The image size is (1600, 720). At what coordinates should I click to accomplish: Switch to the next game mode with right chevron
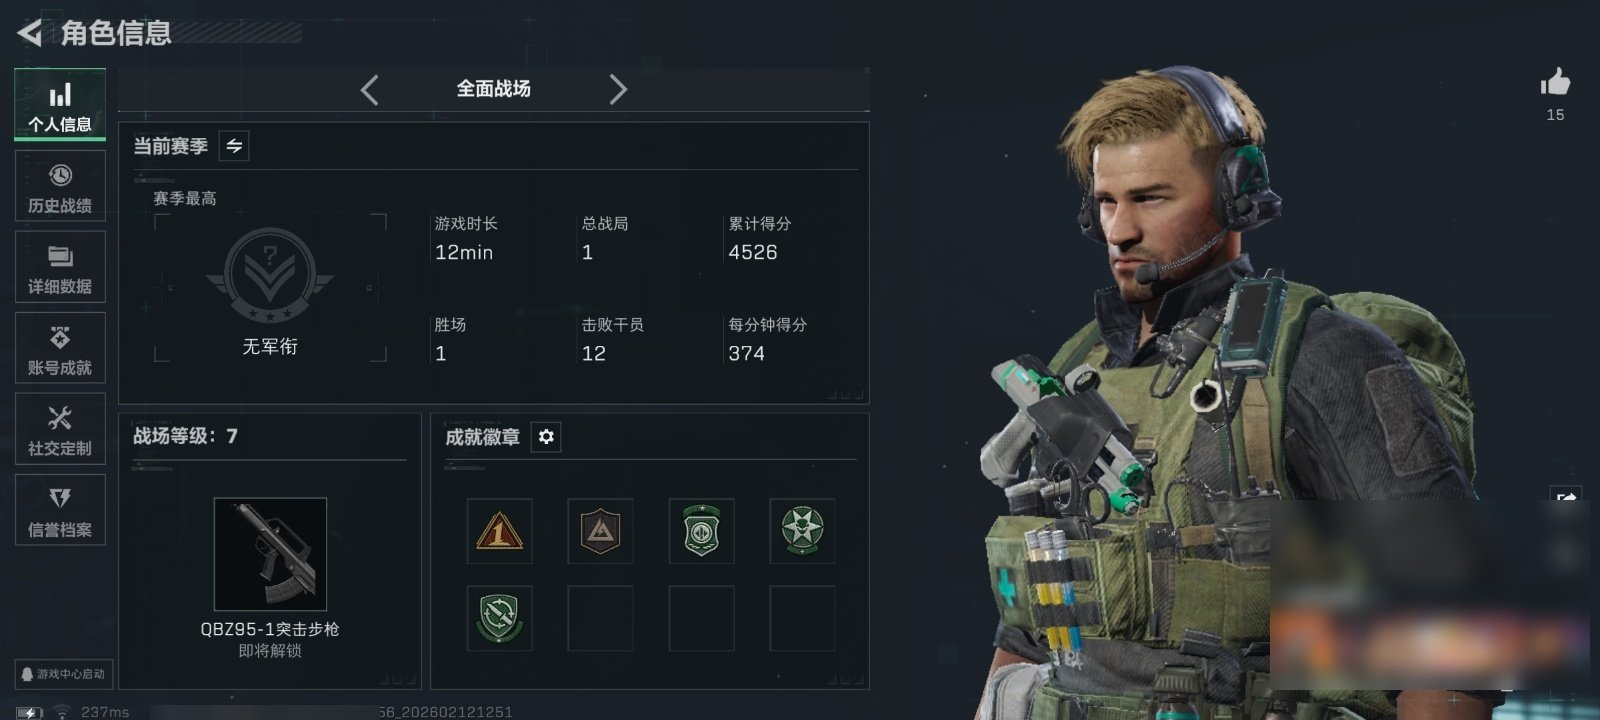618,90
